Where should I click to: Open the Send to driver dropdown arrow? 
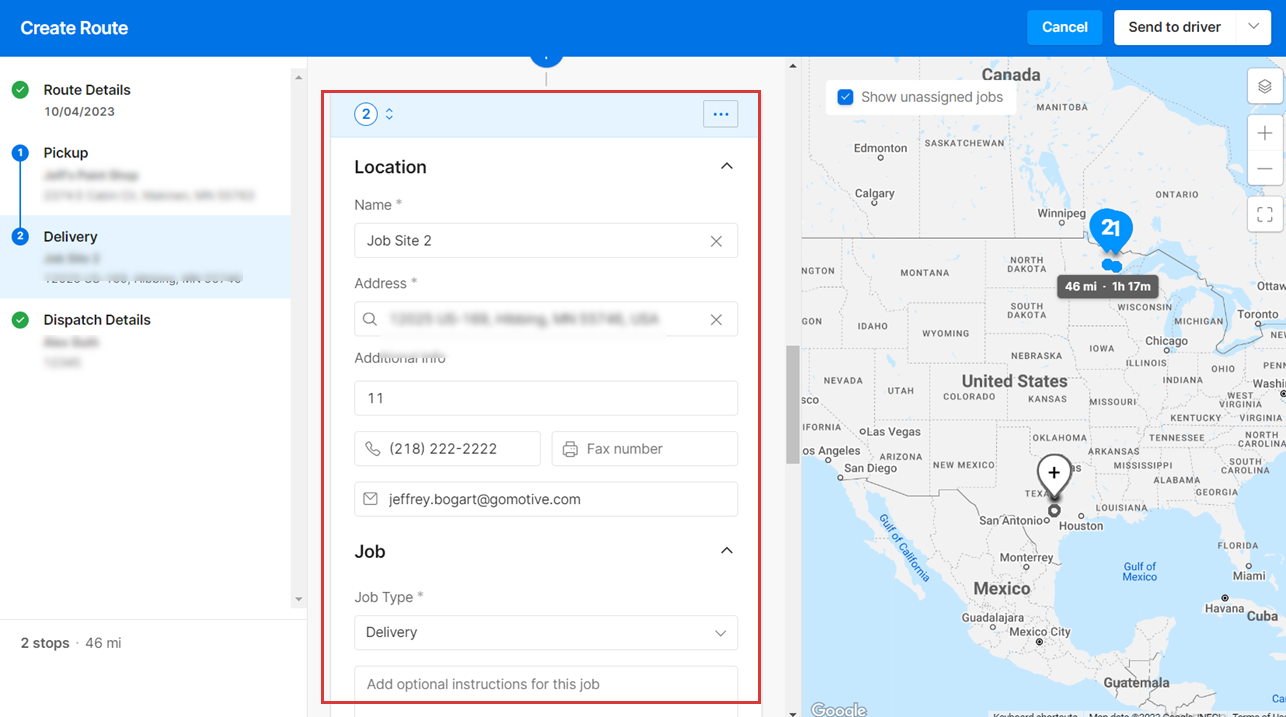1251,27
